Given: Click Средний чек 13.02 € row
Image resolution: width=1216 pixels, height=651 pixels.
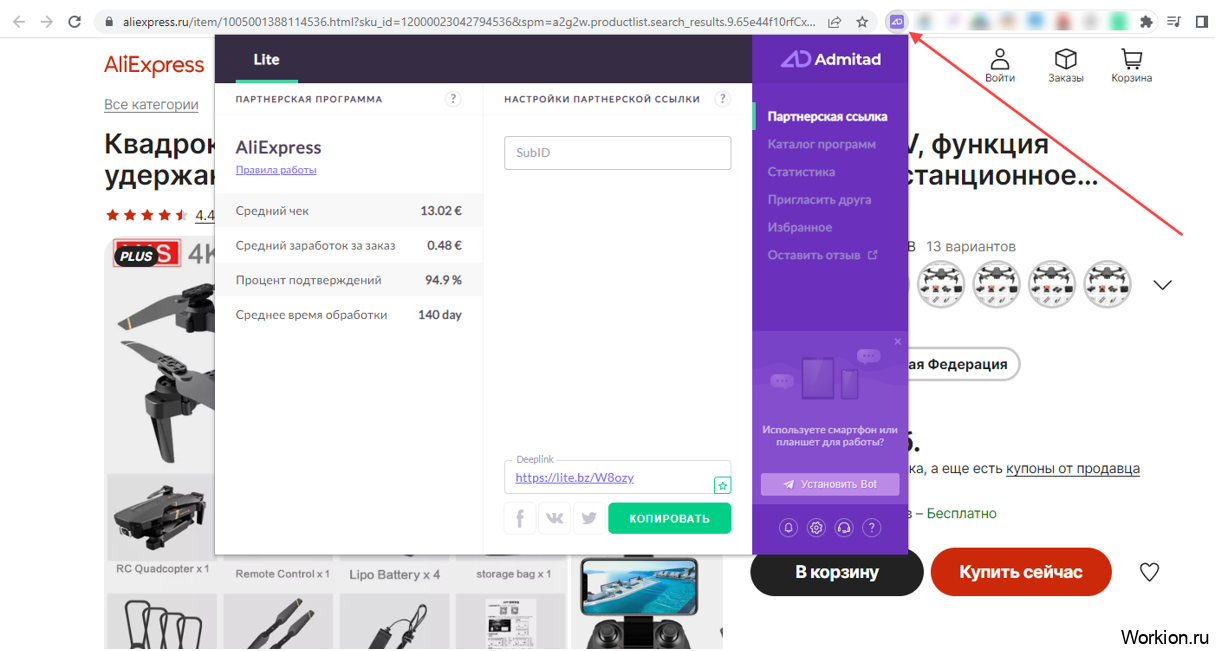Looking at the screenshot, I should coord(349,211).
